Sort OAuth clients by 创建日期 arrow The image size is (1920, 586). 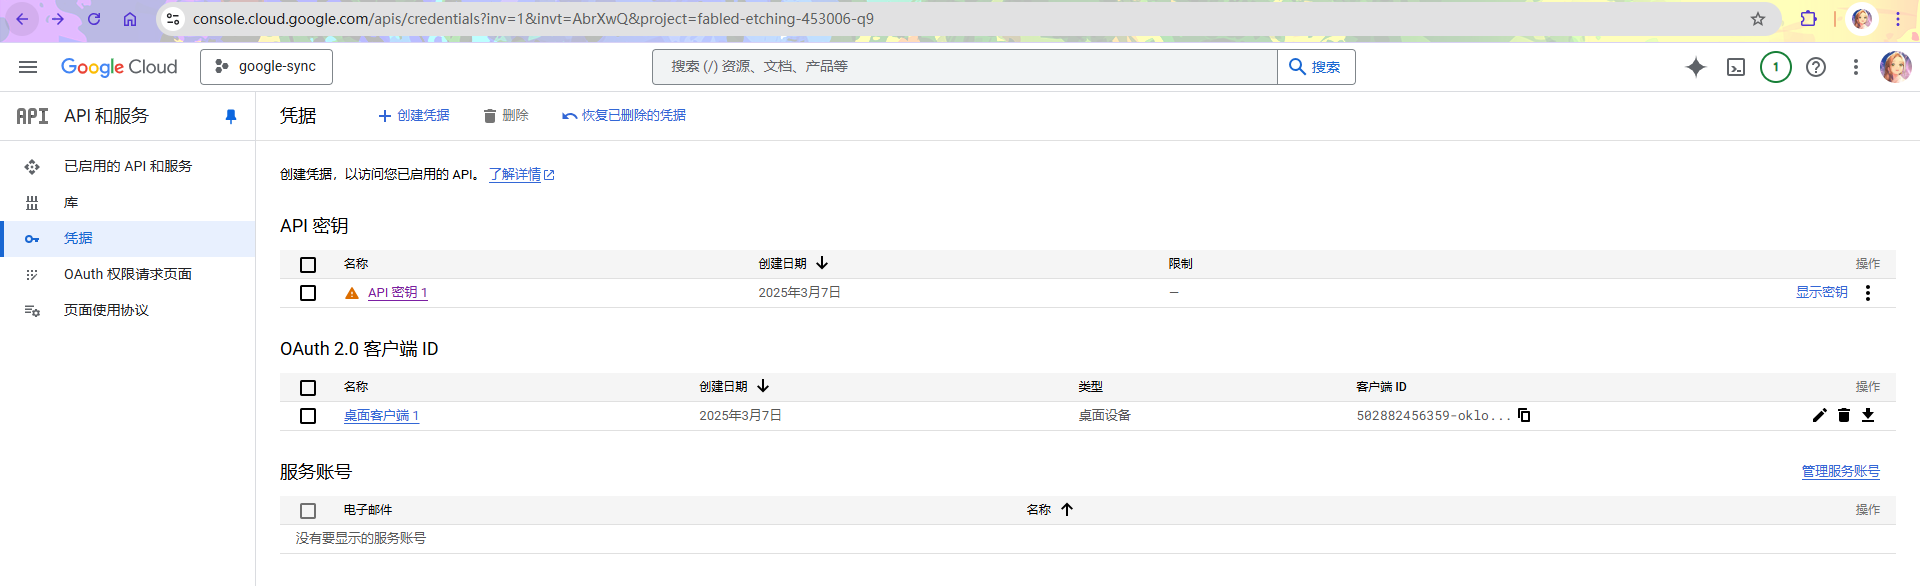(763, 386)
